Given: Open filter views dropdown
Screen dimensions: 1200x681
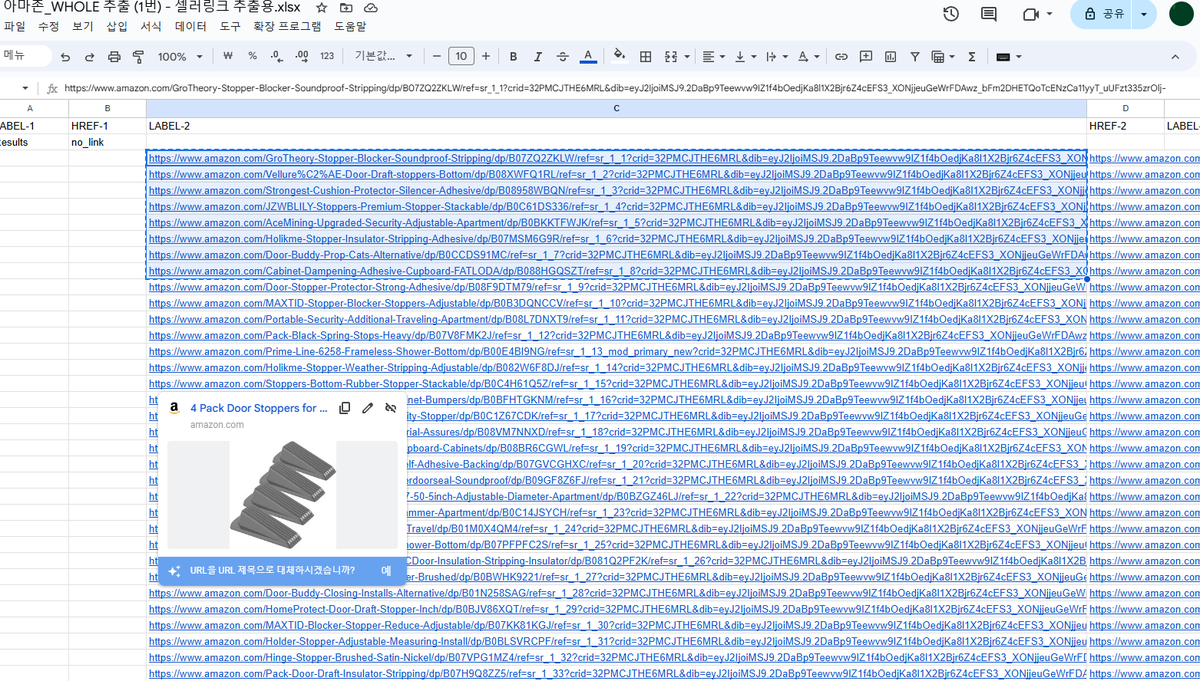Looking at the screenshot, I should click(943, 57).
